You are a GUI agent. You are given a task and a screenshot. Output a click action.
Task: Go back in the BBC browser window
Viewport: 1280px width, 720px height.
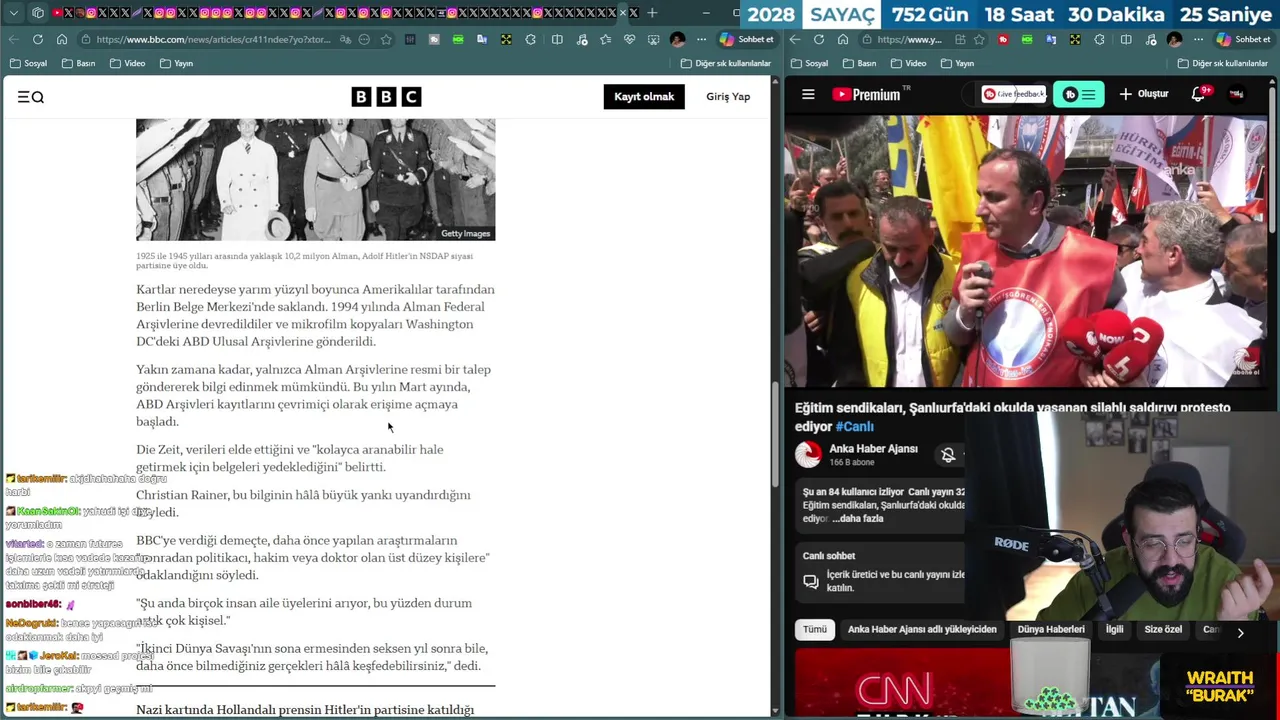(14, 39)
